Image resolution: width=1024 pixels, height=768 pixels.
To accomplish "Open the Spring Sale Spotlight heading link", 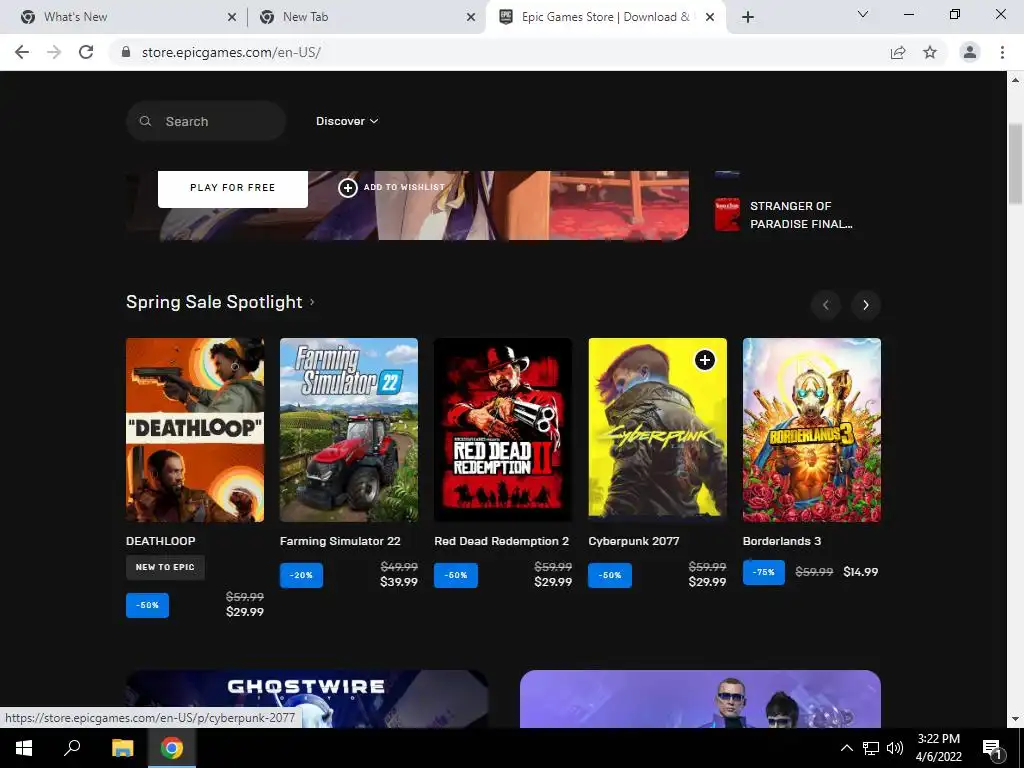I will pyautogui.click(x=220, y=302).
